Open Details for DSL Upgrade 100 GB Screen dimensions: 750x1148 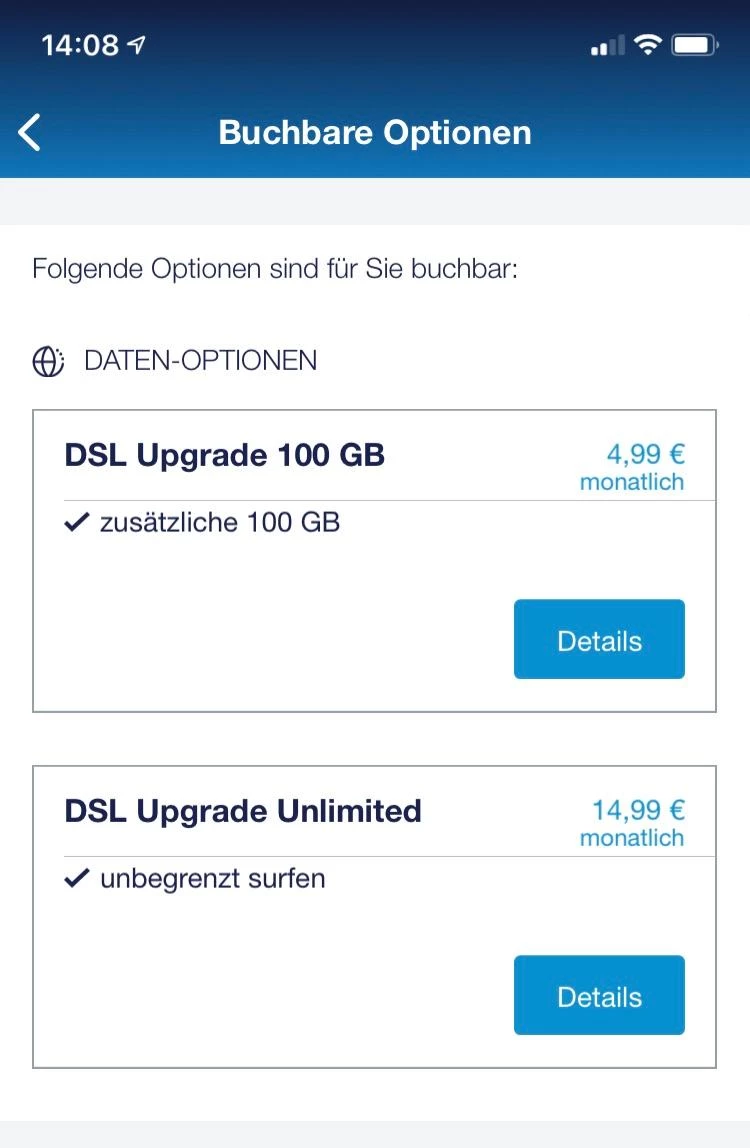(599, 640)
